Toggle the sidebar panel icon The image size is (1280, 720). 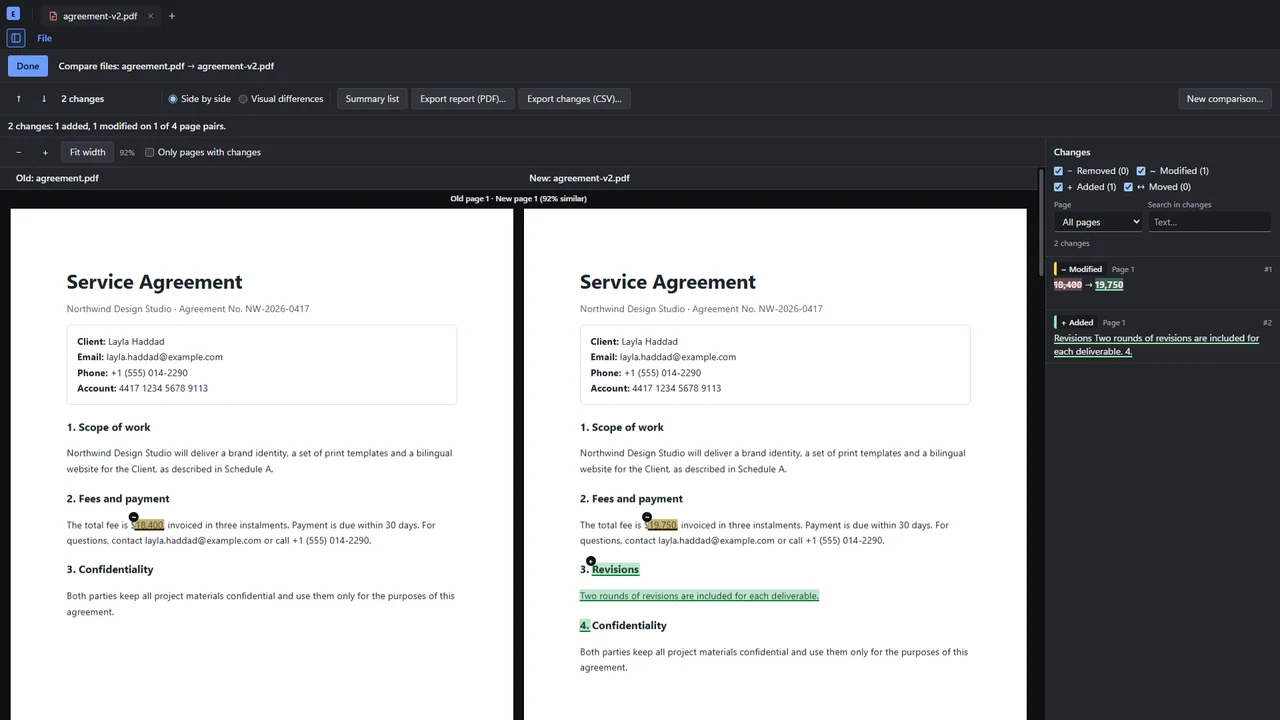tap(16, 38)
